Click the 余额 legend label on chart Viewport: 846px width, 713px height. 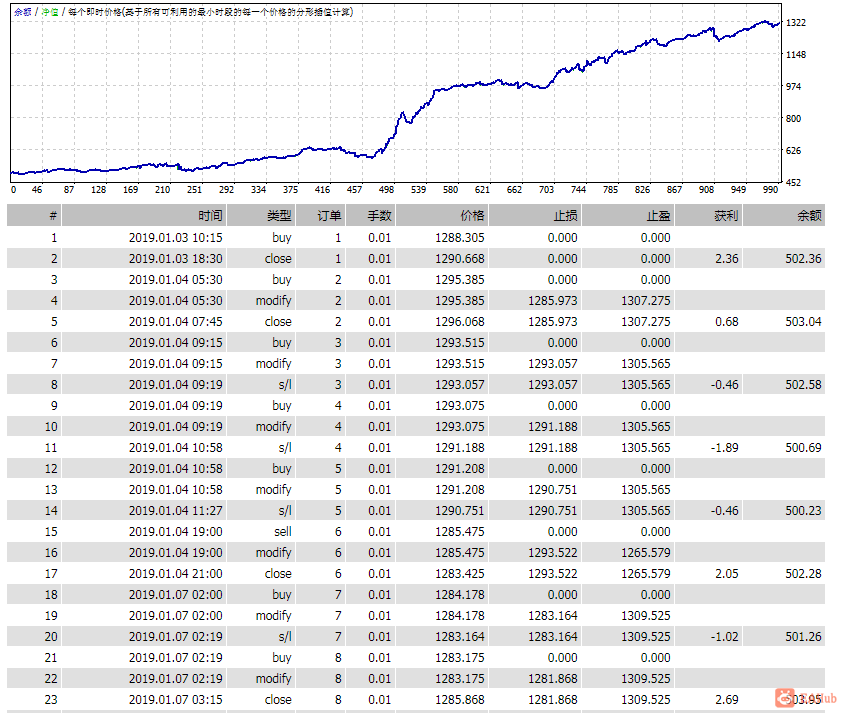pyautogui.click(x=23, y=12)
